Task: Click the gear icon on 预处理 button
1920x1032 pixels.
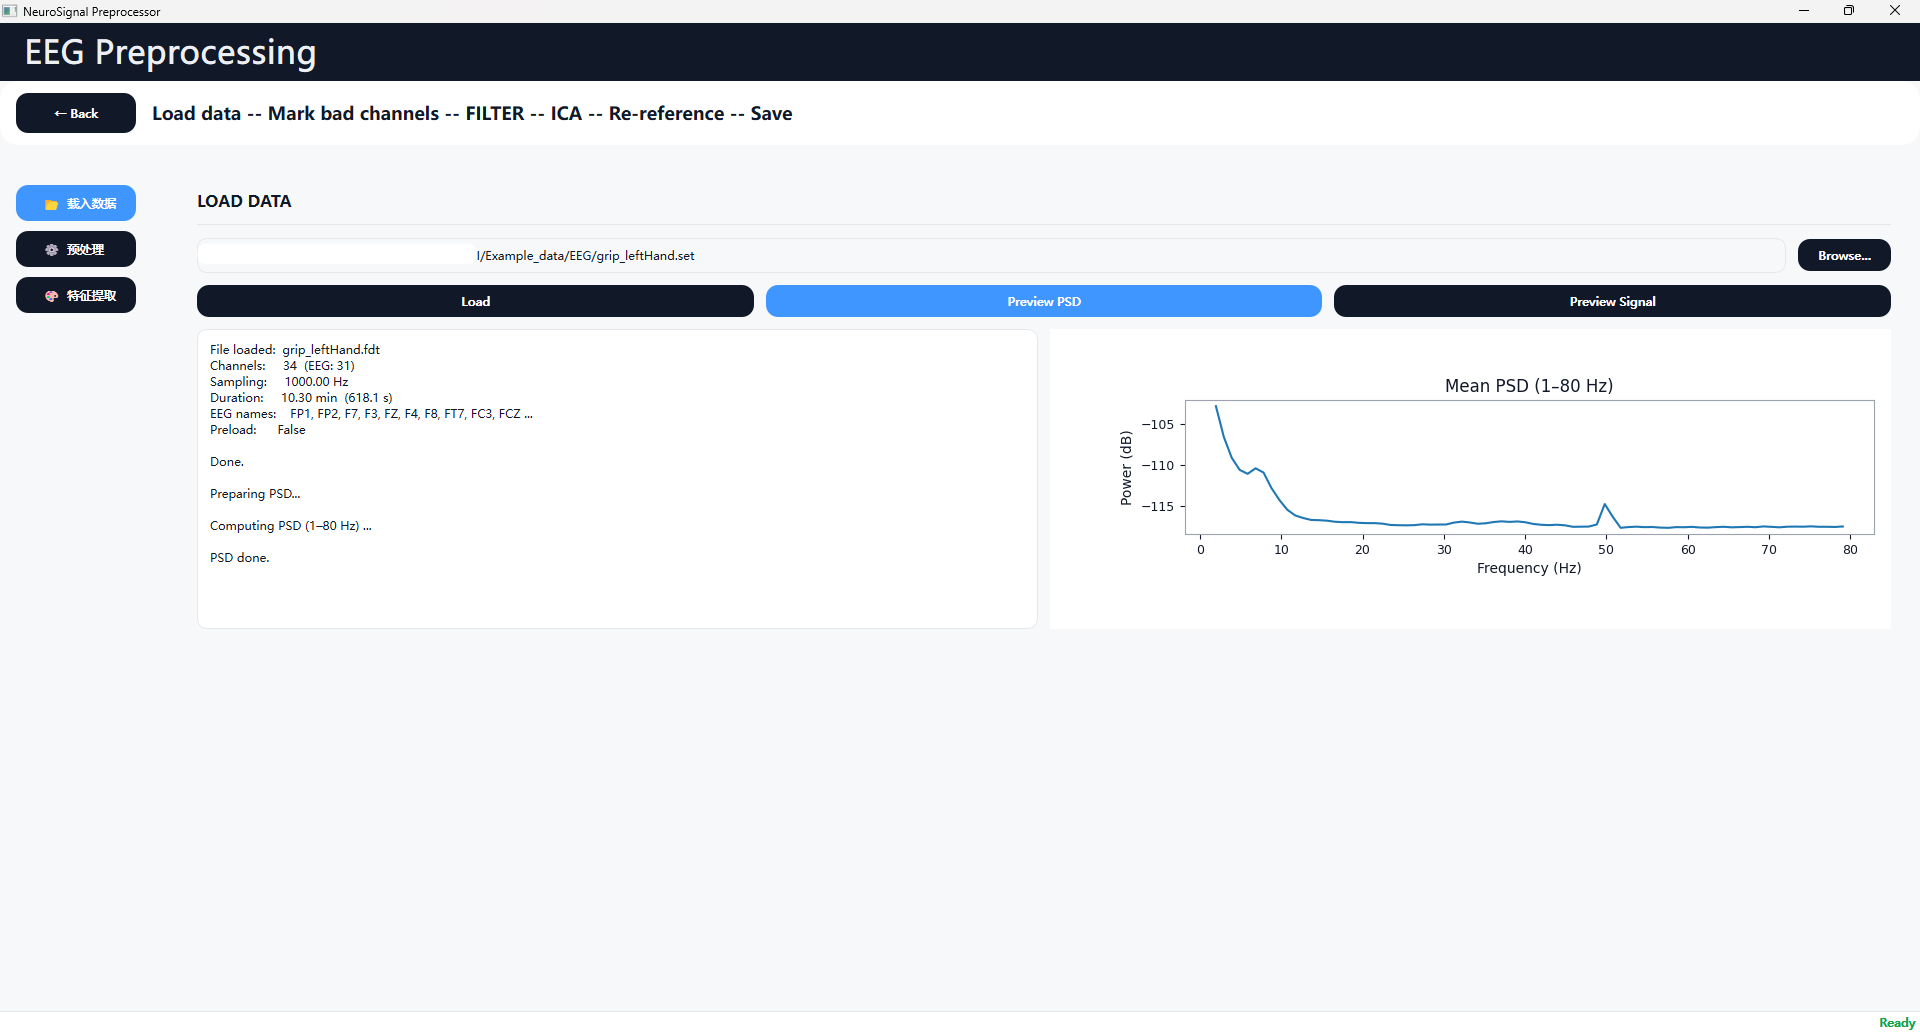Action: 51,250
